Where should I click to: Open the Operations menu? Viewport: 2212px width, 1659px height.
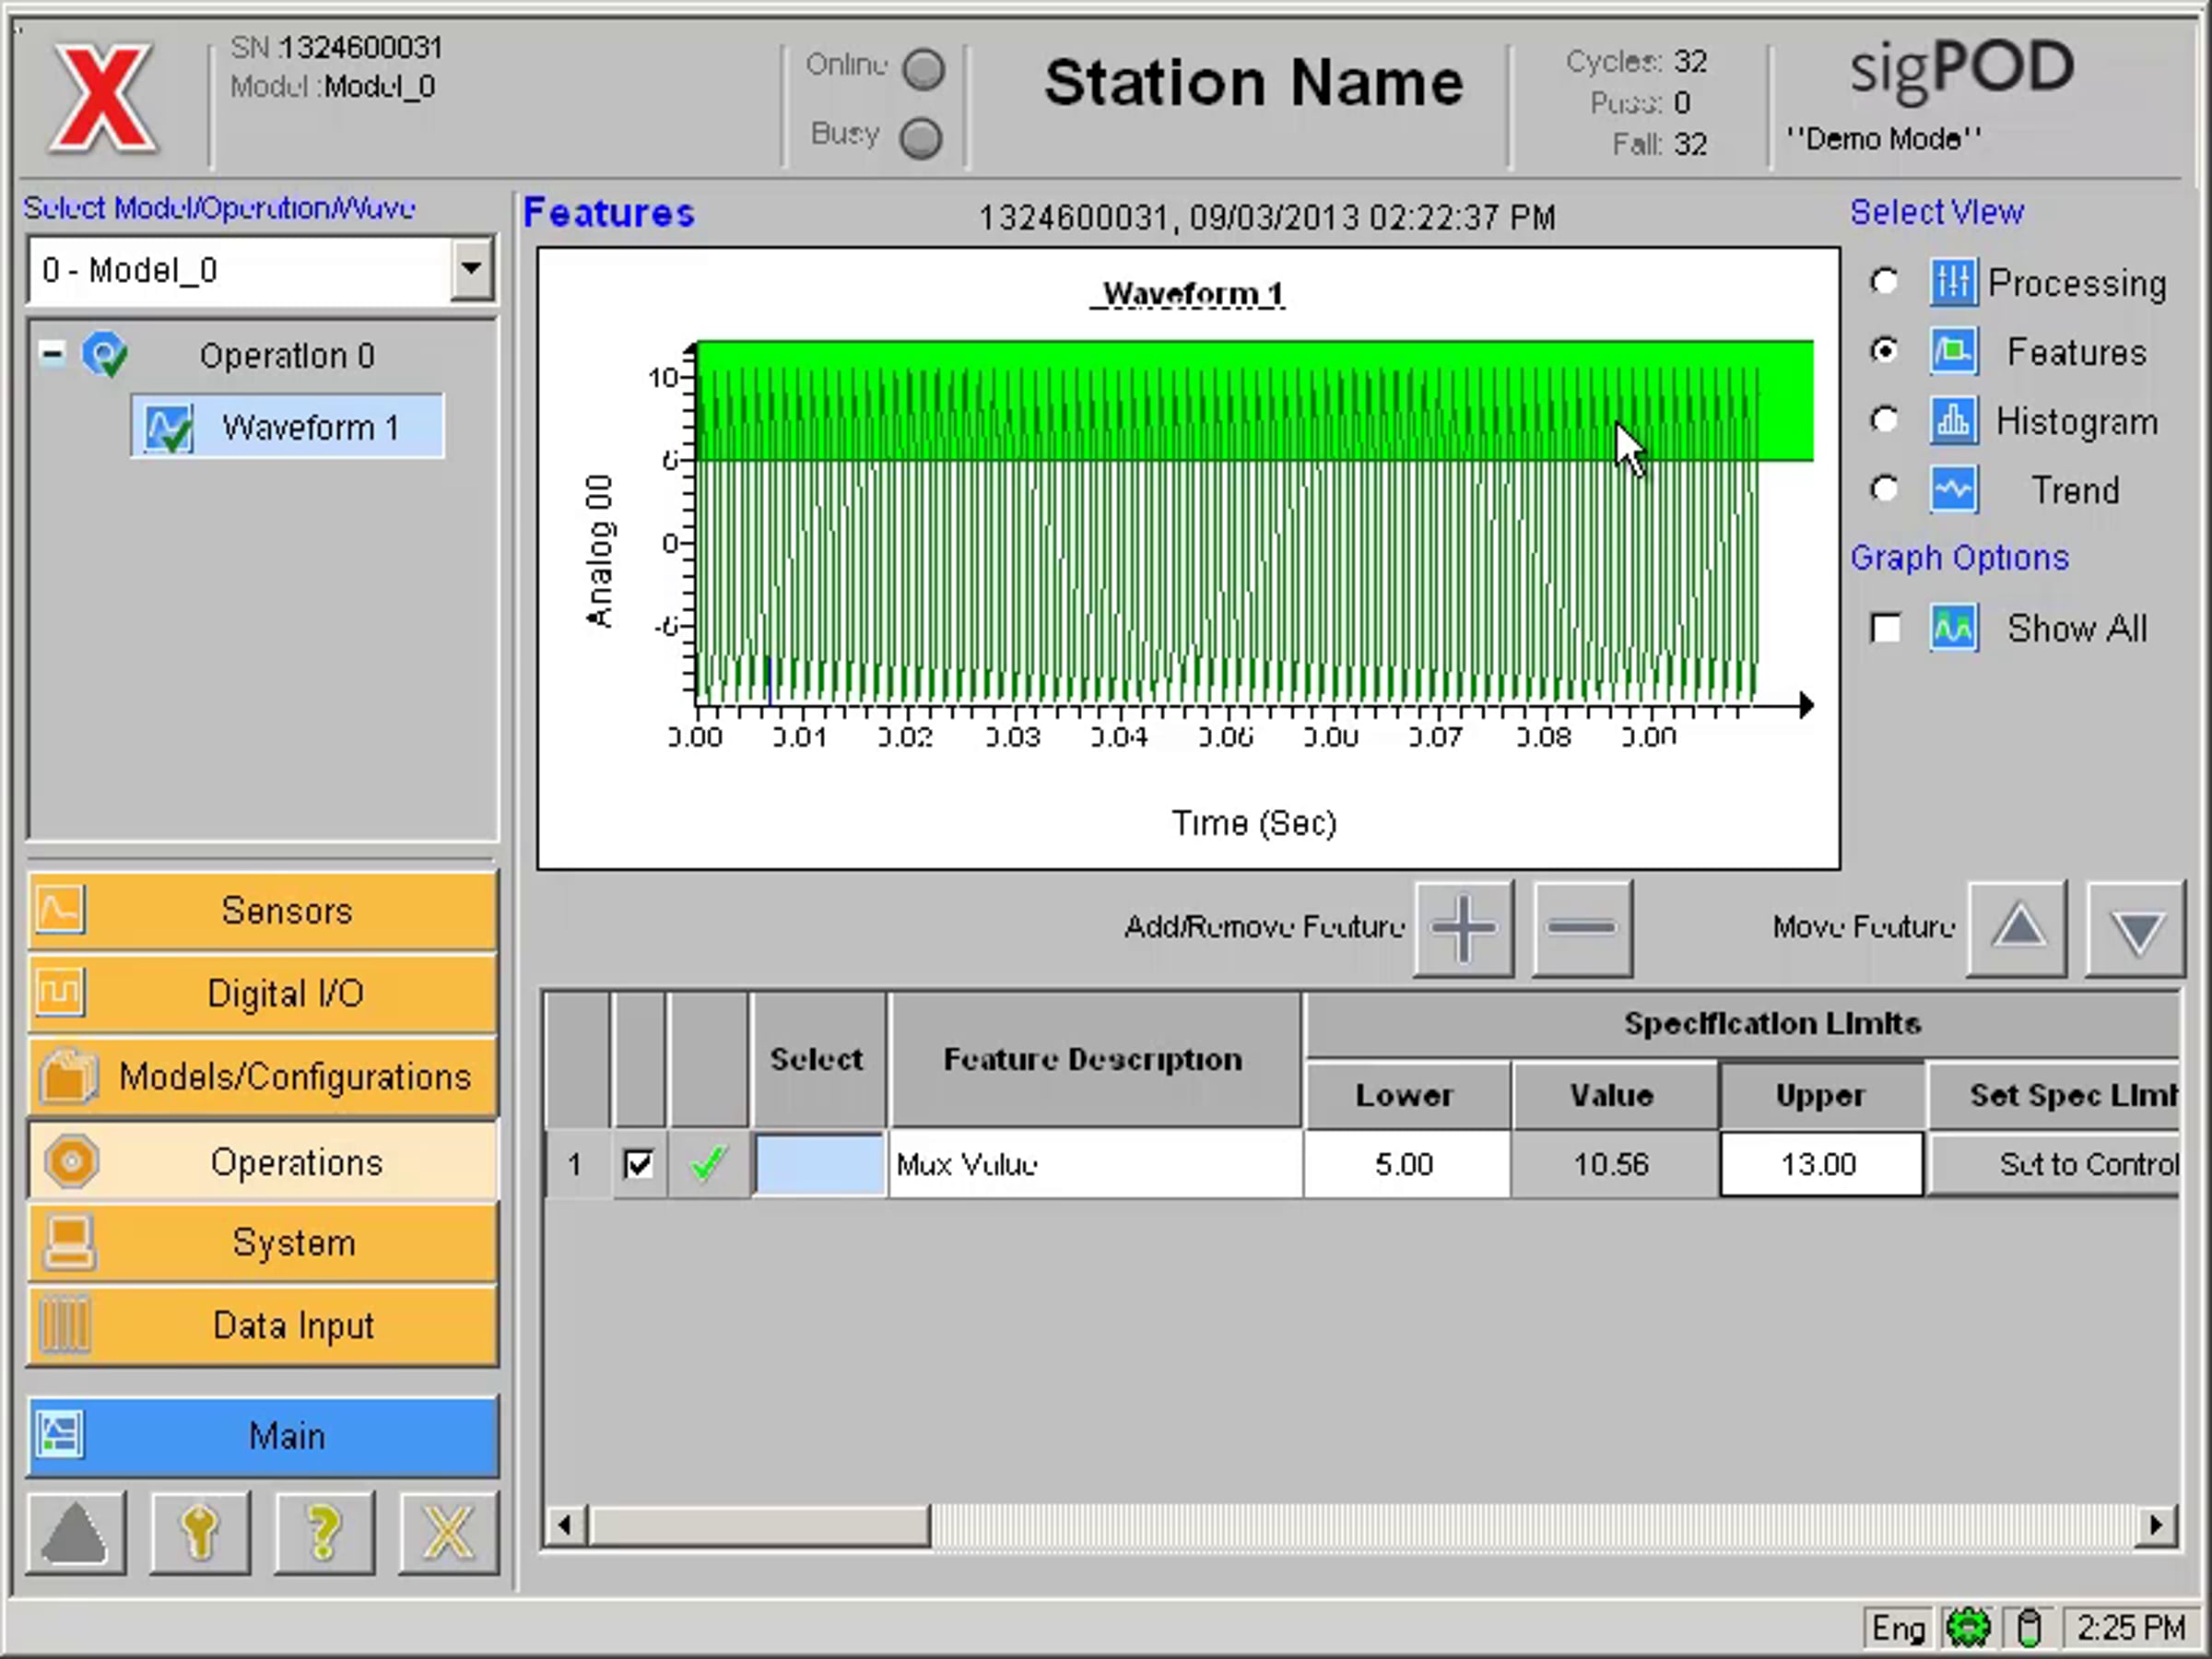tap(263, 1162)
